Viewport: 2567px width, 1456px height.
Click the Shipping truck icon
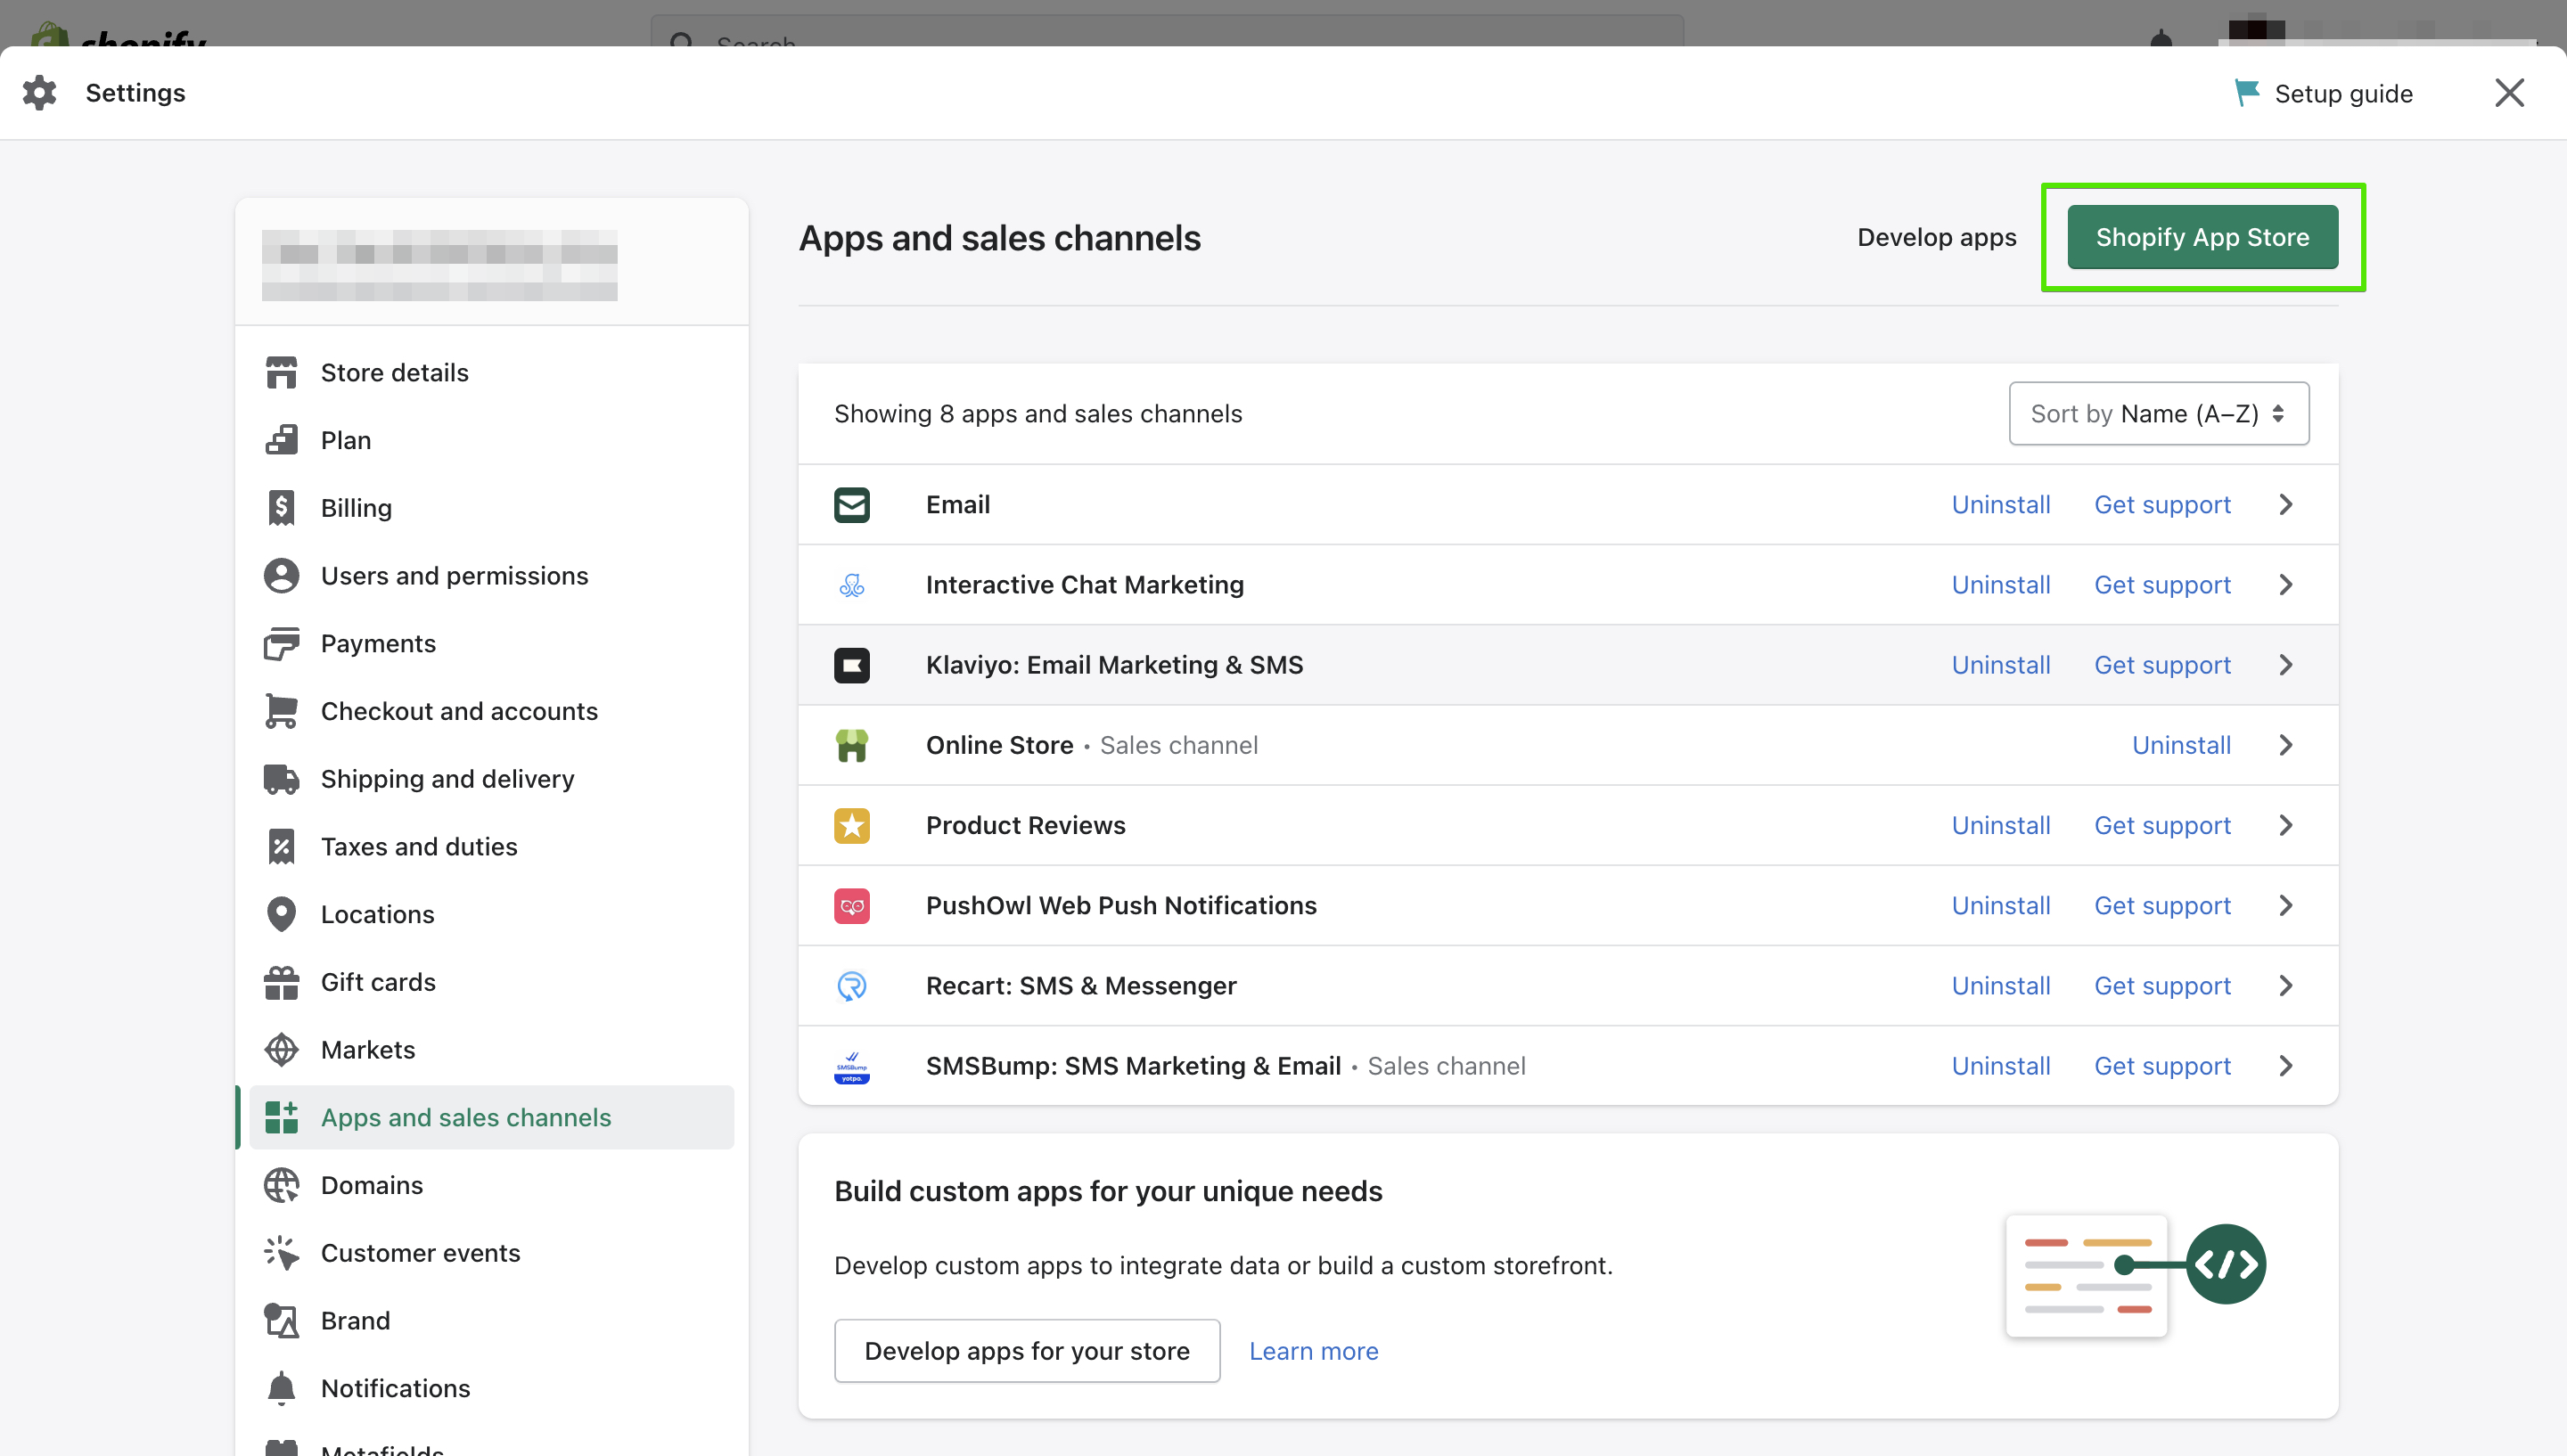(281, 779)
